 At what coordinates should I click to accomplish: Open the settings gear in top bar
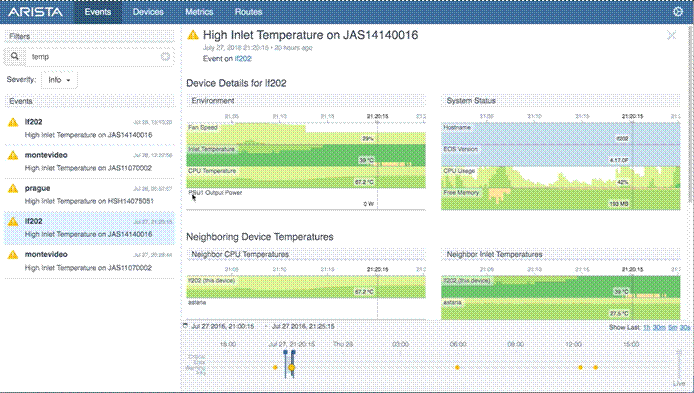(x=678, y=12)
